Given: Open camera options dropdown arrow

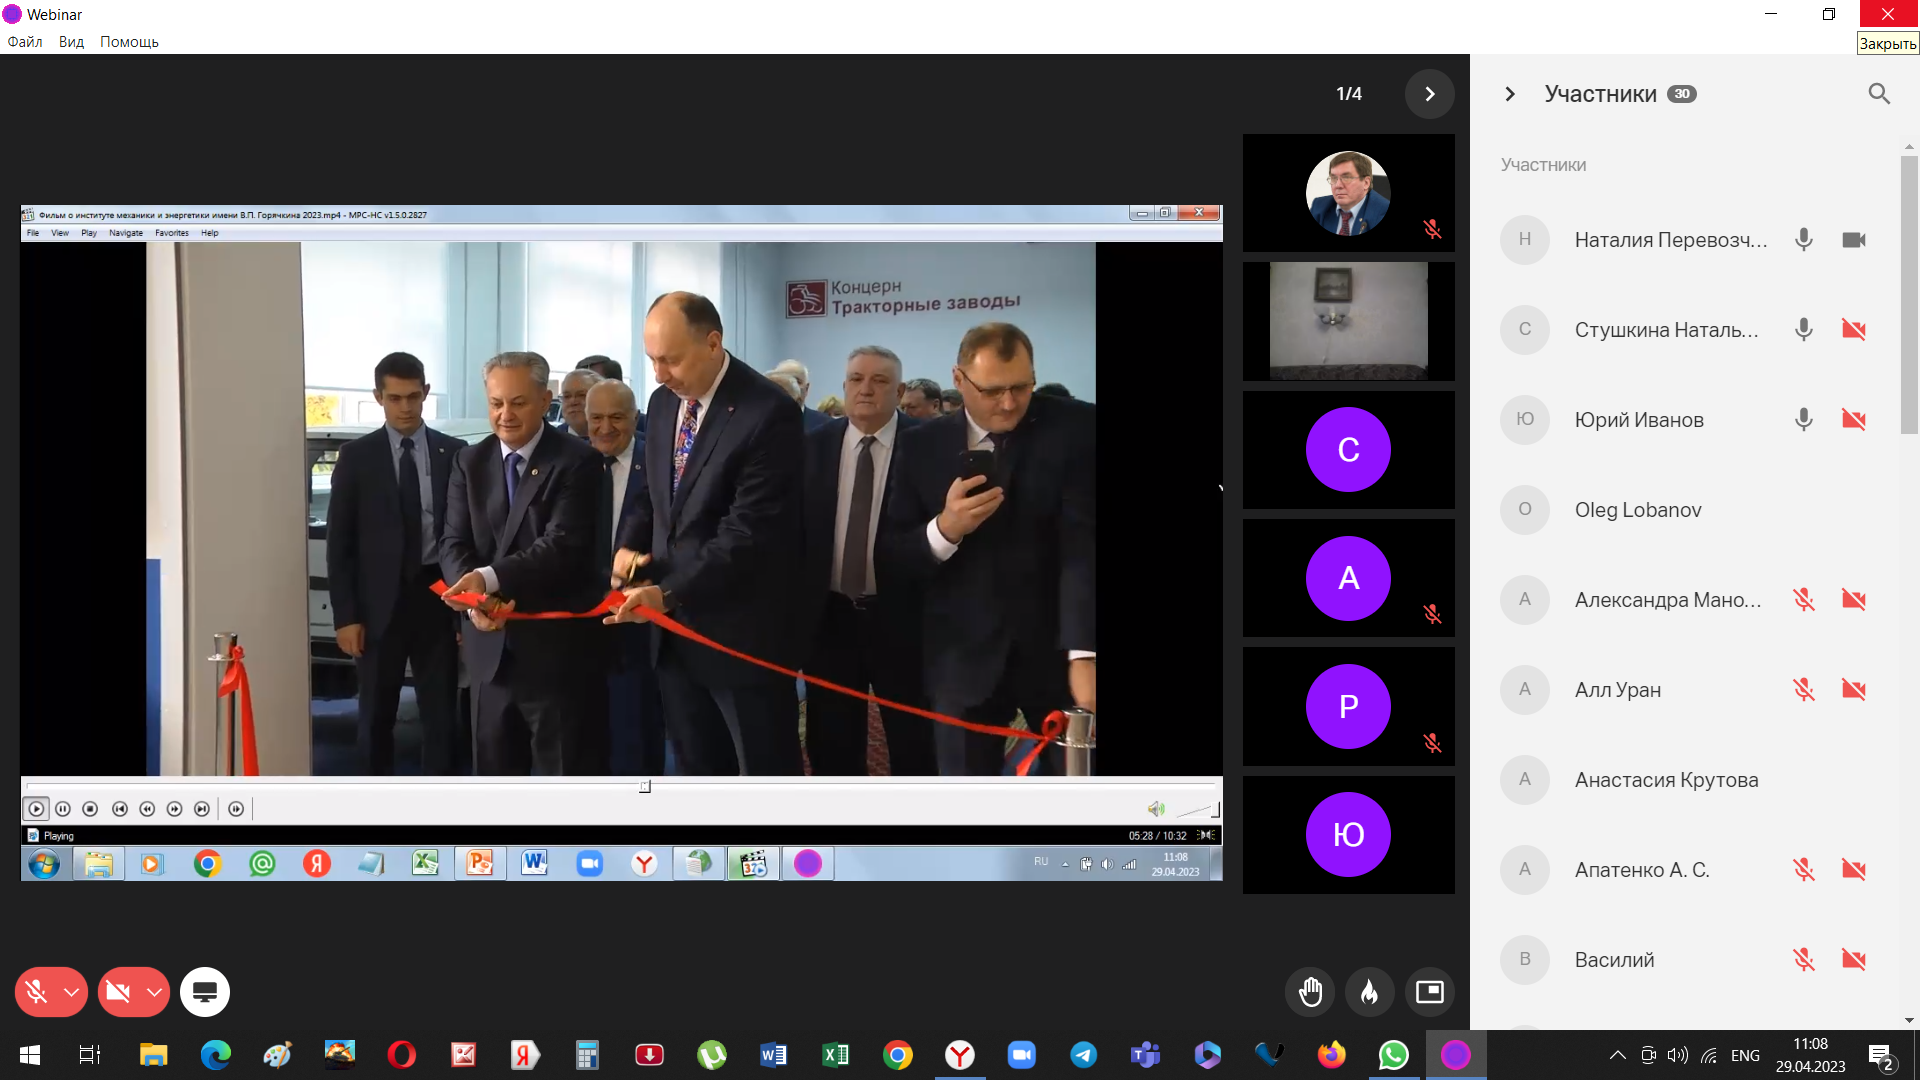Looking at the screenshot, I should pos(154,992).
